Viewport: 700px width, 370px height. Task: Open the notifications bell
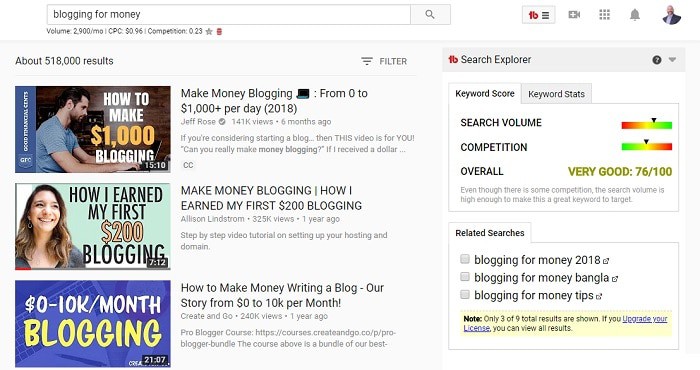click(x=635, y=15)
